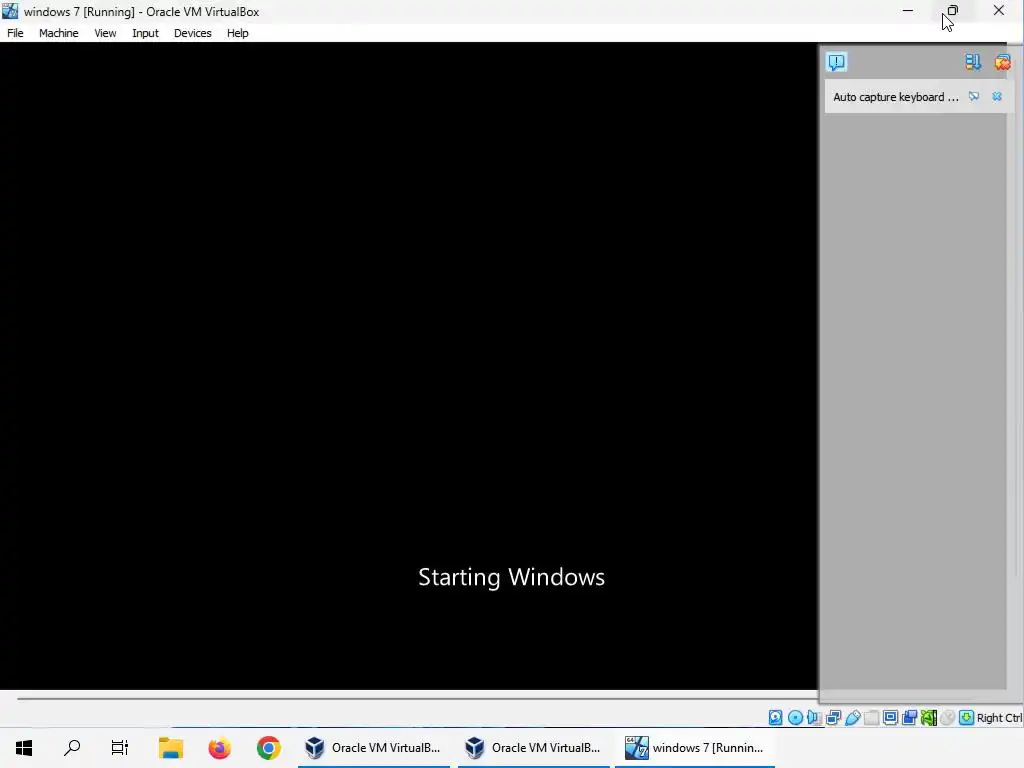Open the Windows Start menu

(x=24, y=748)
